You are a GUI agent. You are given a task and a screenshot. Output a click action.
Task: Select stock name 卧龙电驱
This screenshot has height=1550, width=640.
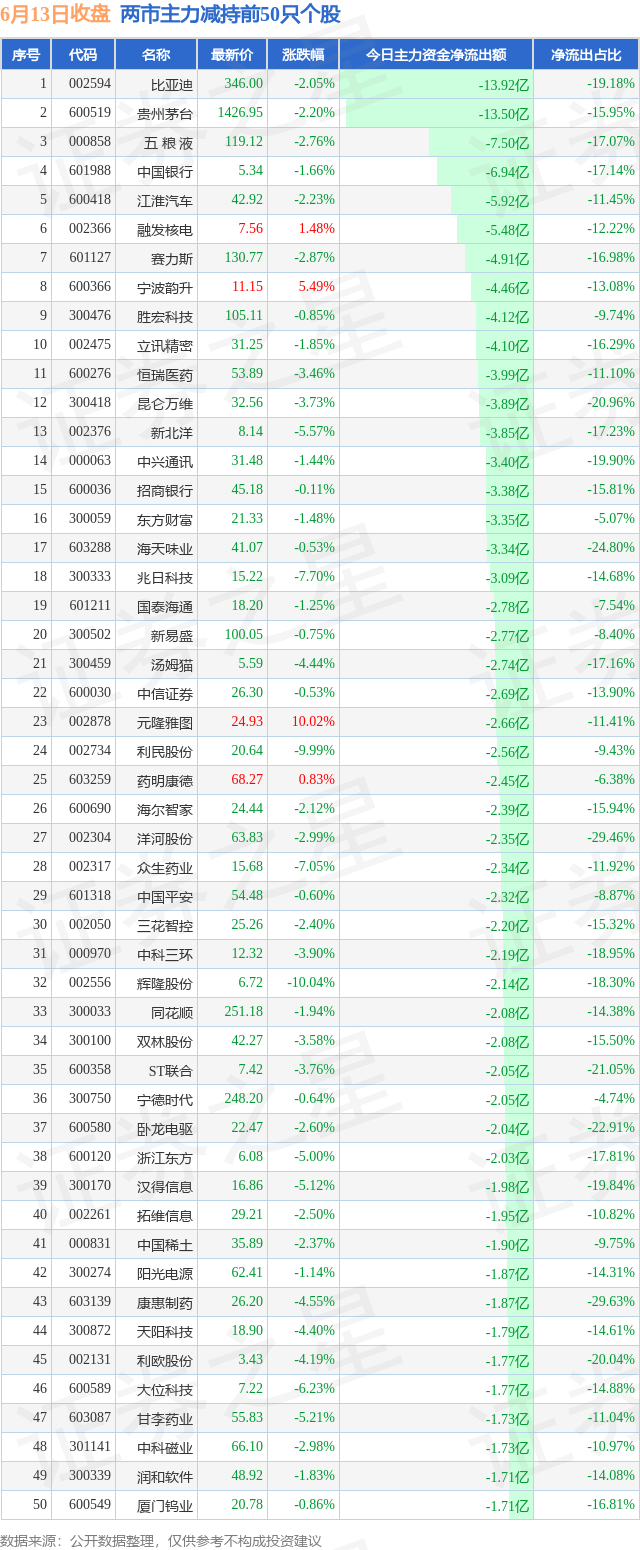pos(165,1128)
